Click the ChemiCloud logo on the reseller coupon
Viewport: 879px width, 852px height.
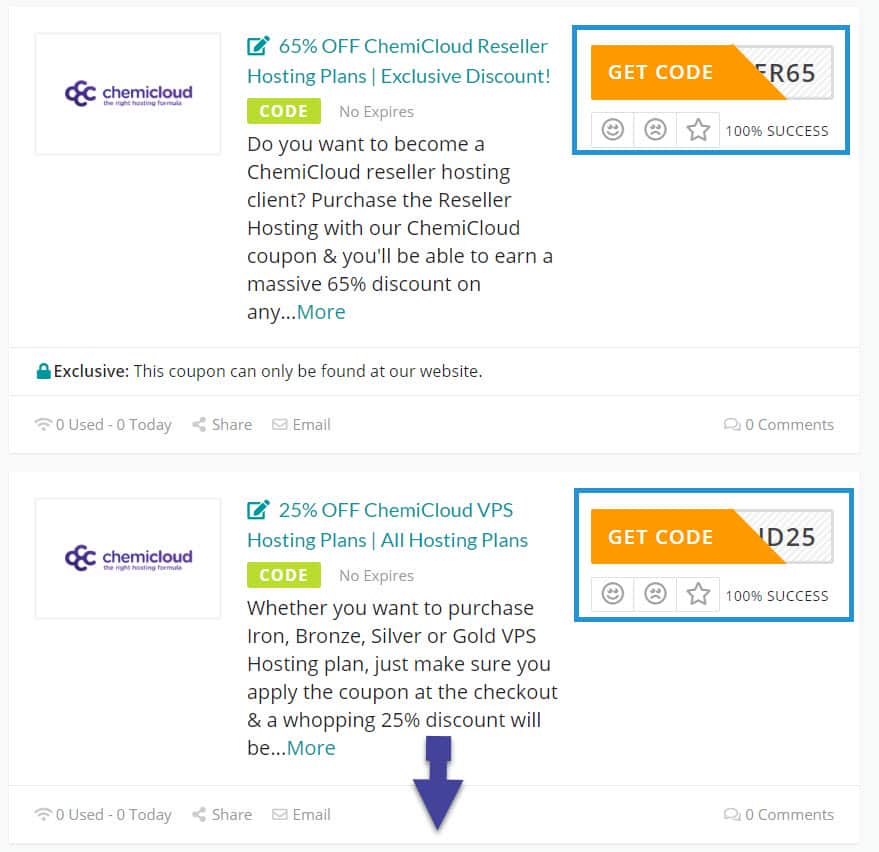pos(128,94)
